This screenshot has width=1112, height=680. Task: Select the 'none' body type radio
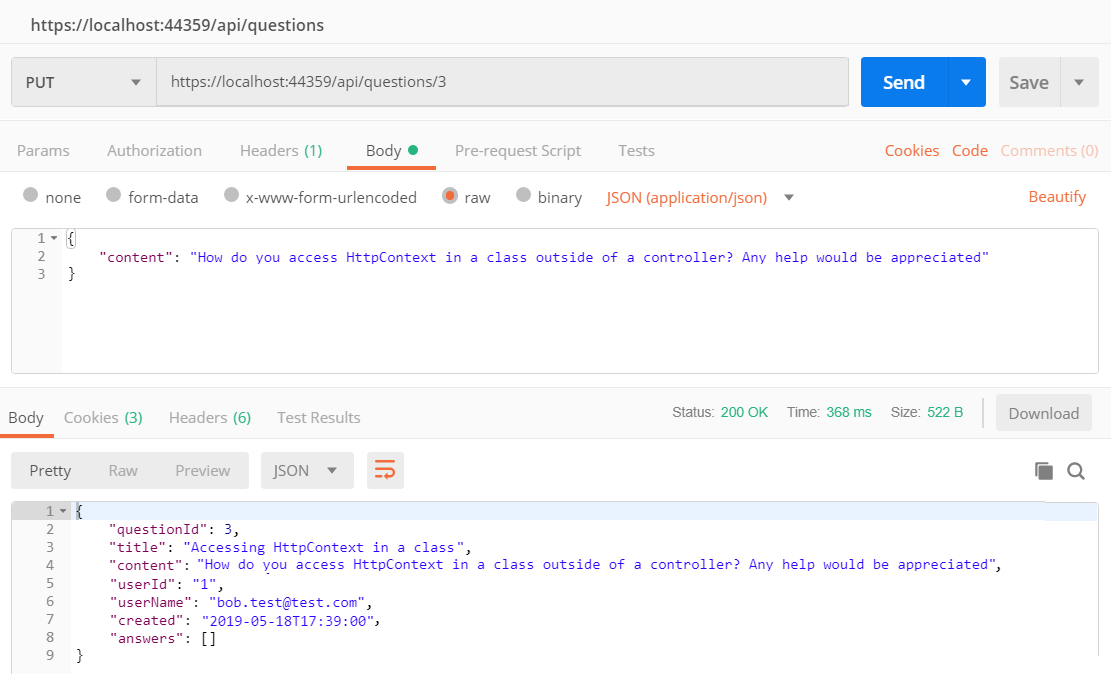(x=31, y=196)
